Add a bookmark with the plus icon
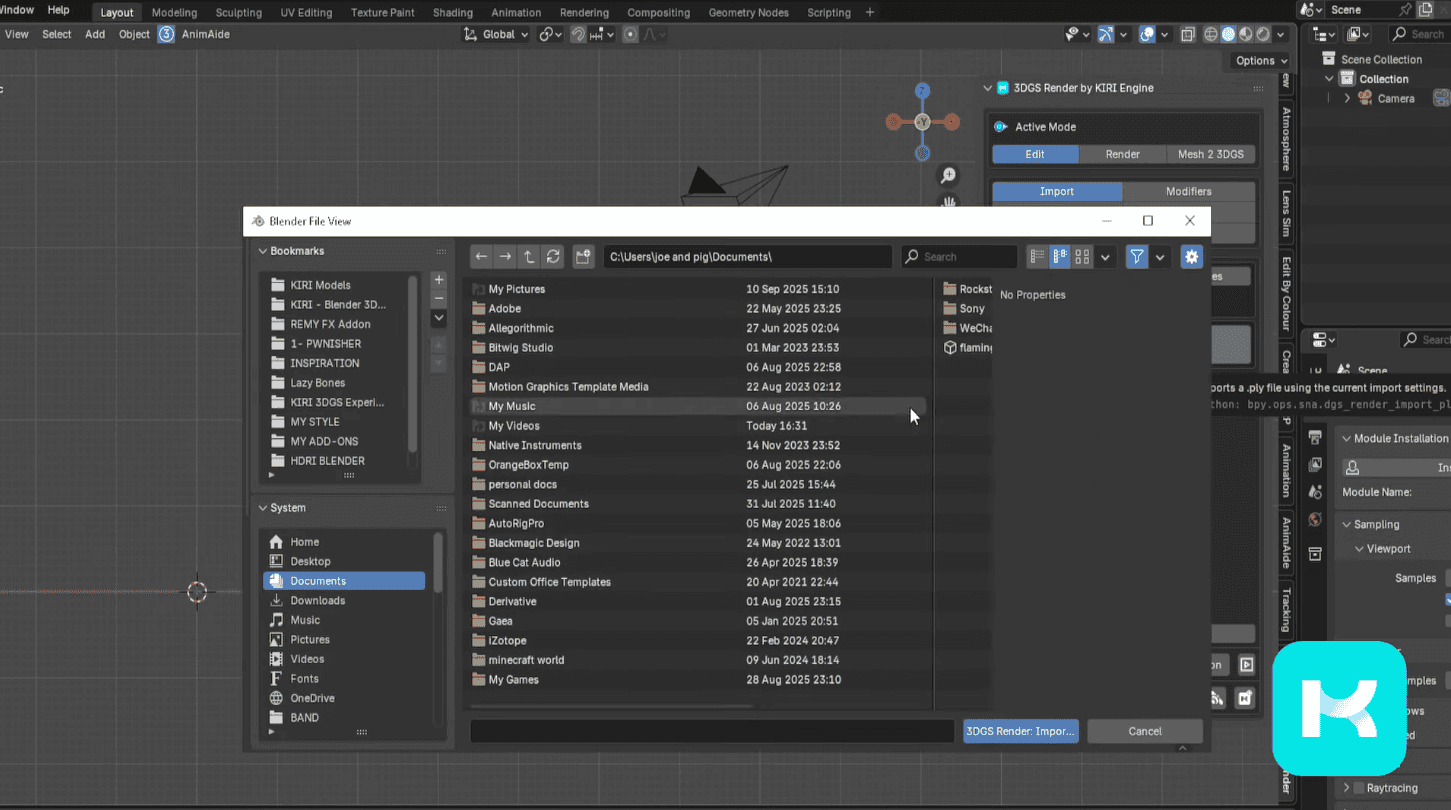This screenshot has width=1451, height=810. point(438,280)
